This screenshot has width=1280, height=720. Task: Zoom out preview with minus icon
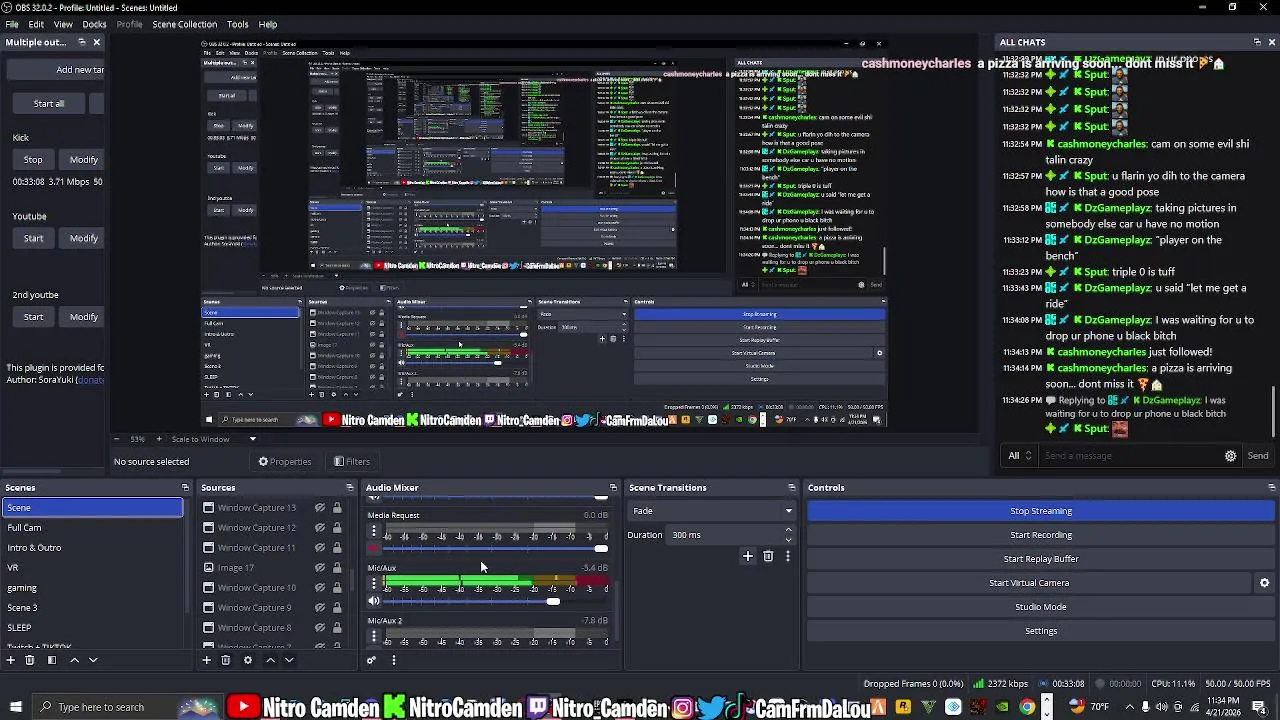[117, 439]
